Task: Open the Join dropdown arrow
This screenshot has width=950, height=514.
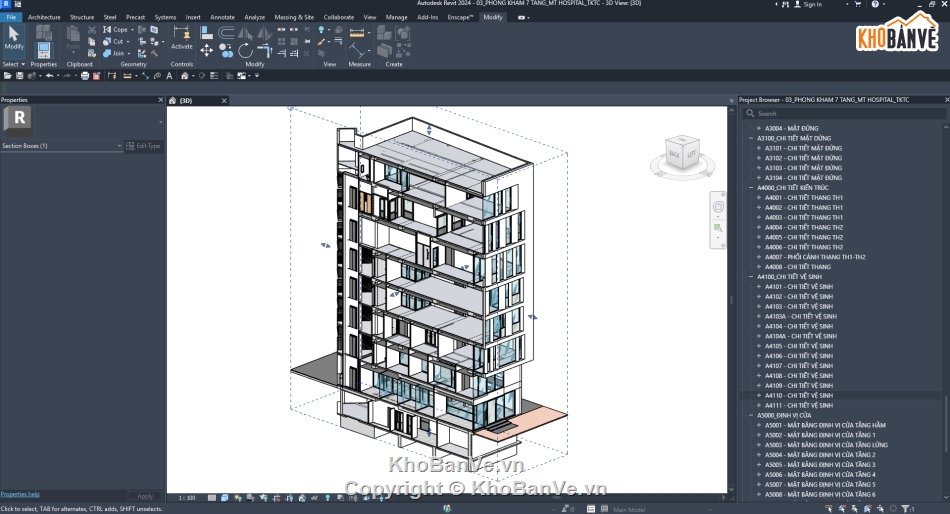Action: click(128, 53)
